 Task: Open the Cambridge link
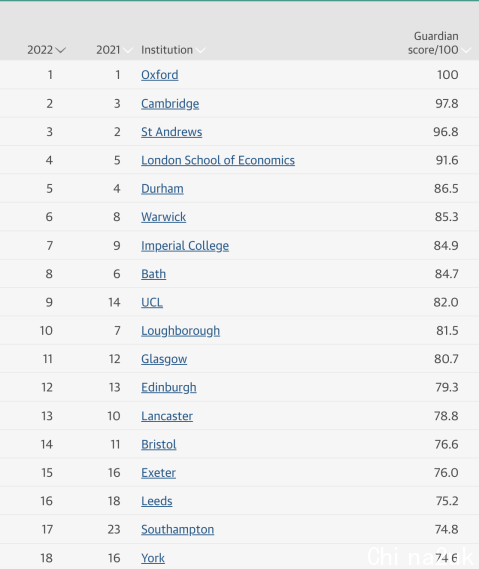170,104
